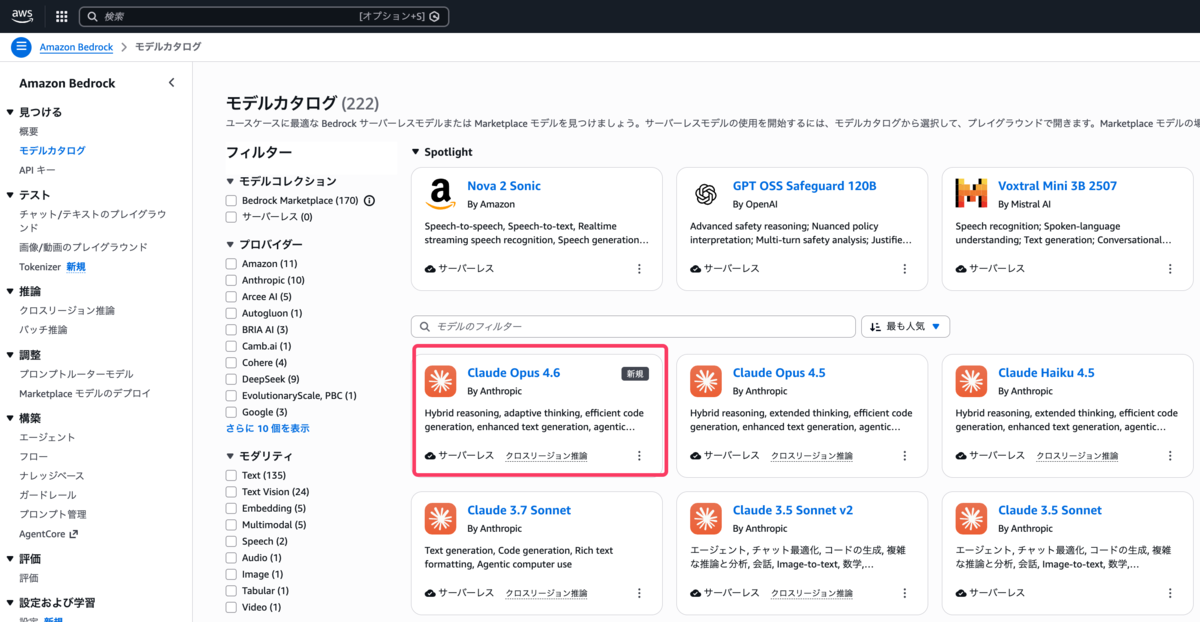Open ガードレール in the sidebar
The width and height of the screenshot is (1200, 622).
click(x=48, y=495)
